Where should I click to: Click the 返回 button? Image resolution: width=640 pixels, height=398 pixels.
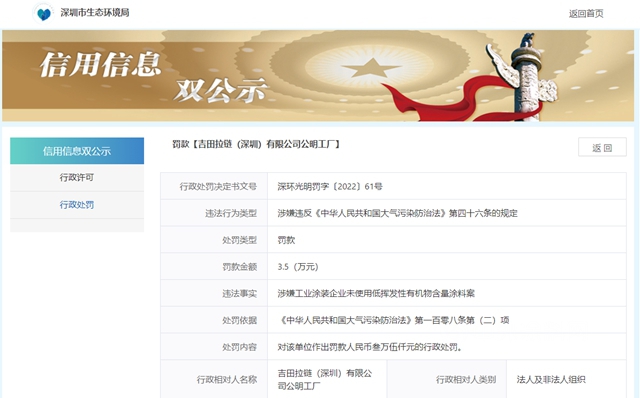602,147
